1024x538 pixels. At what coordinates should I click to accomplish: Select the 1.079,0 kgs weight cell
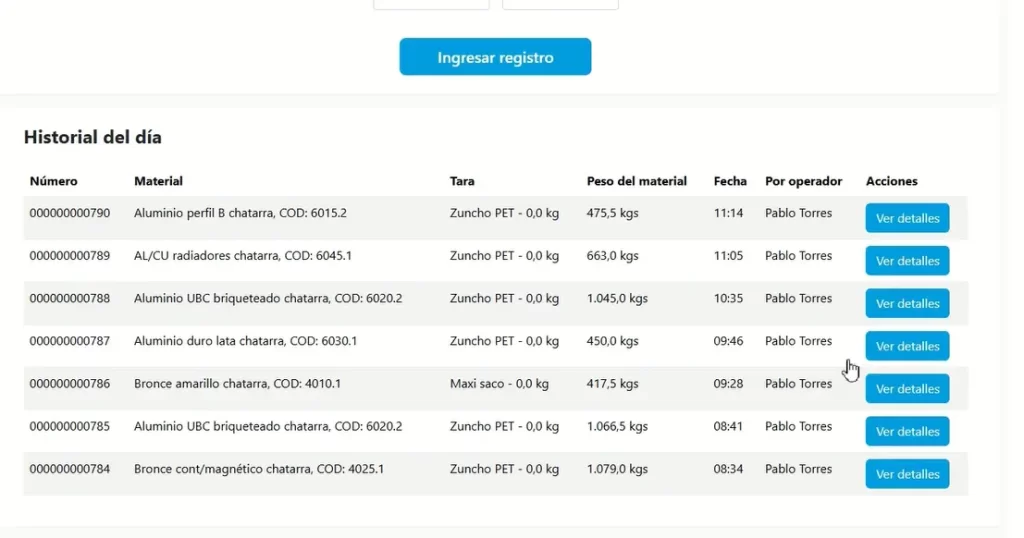617,469
